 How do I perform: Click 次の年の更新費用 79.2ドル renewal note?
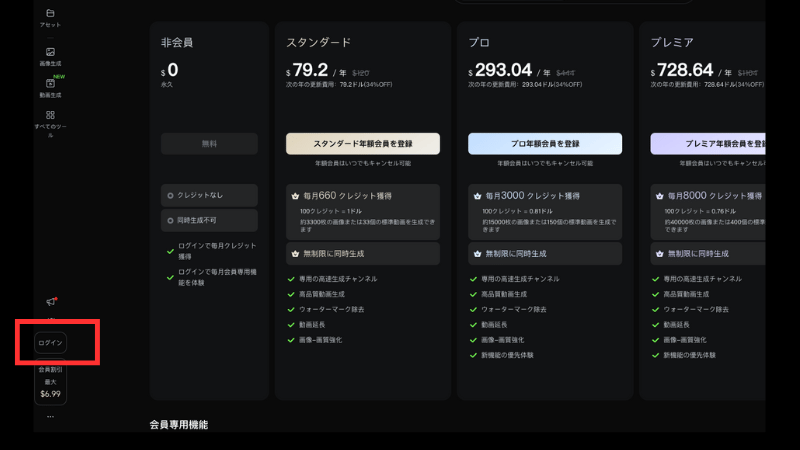(339, 85)
